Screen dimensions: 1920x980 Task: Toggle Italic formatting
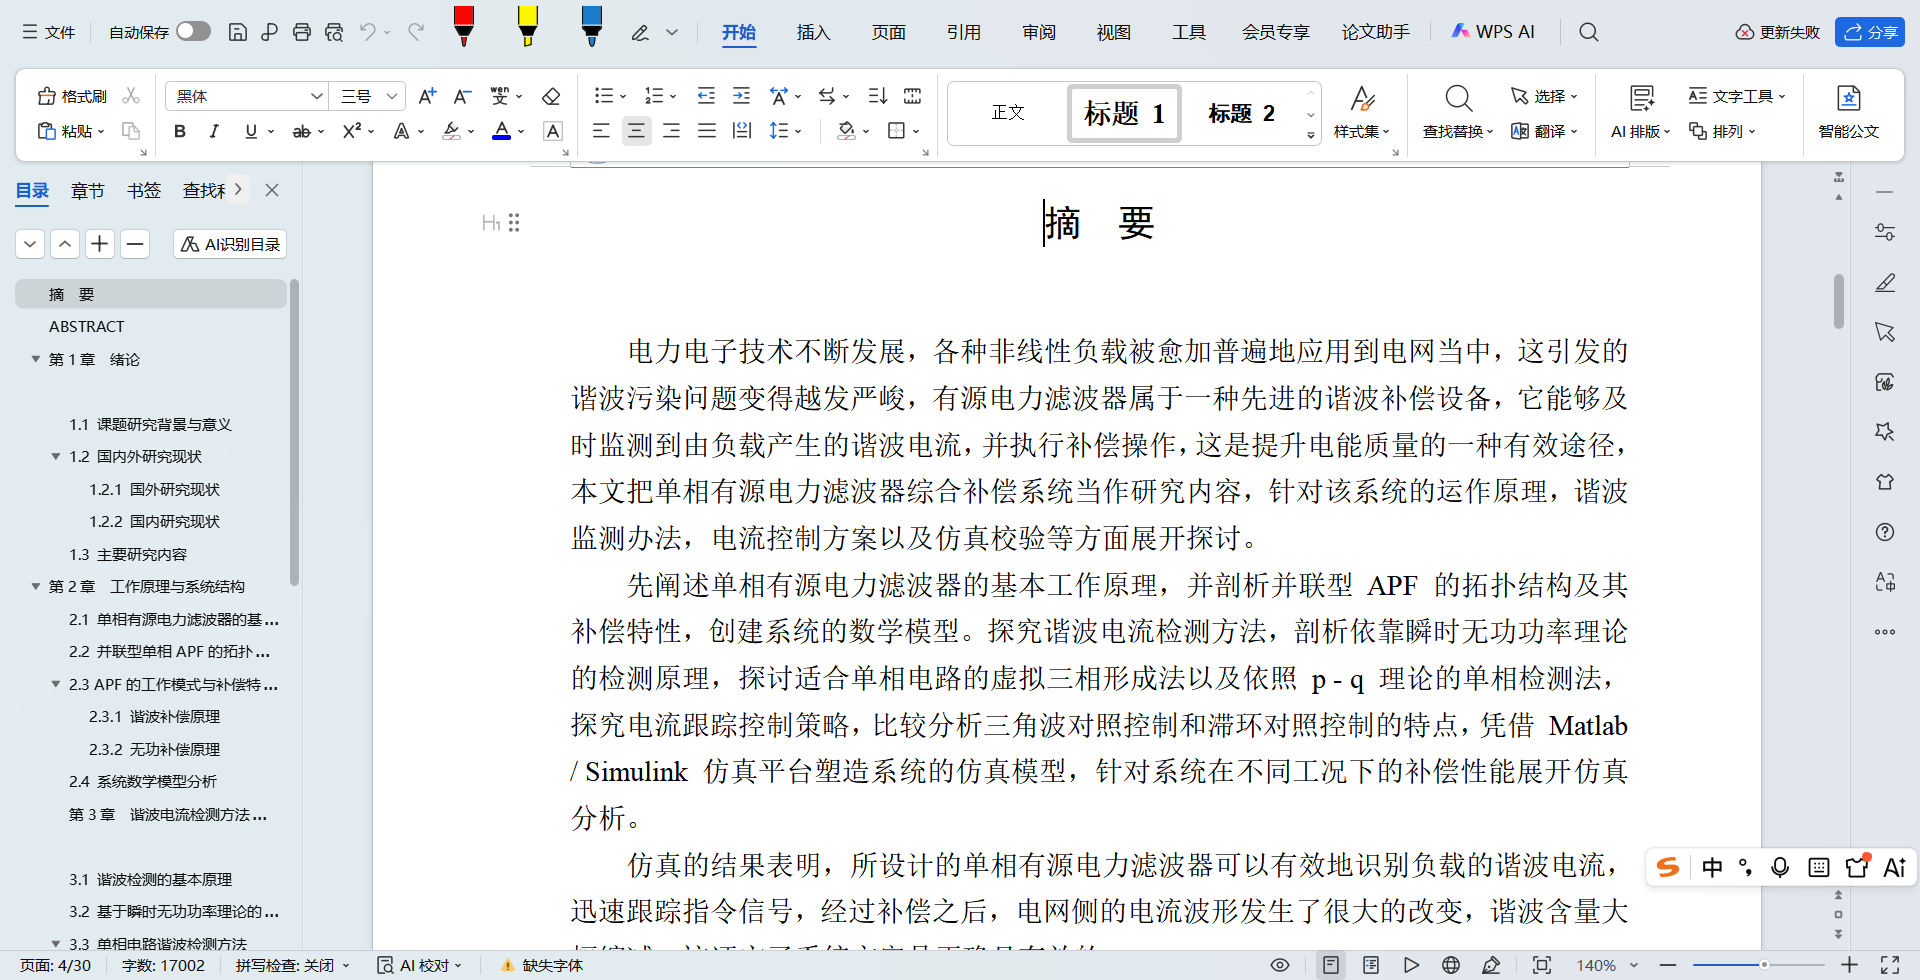click(214, 131)
